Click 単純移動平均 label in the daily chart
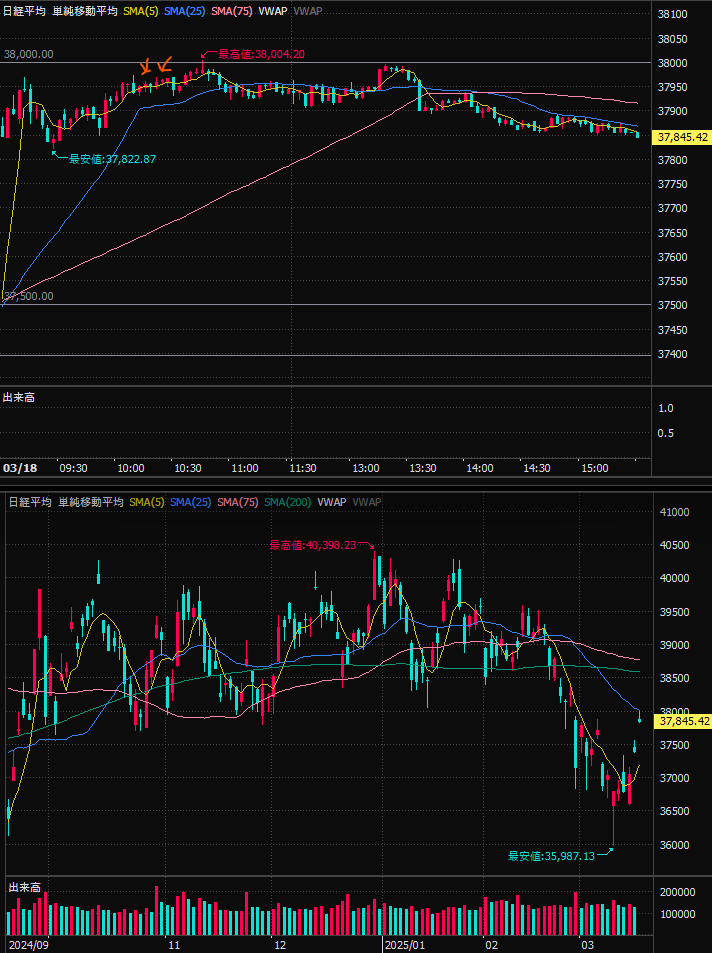Screen dimensions: 712x953 click(x=91, y=502)
